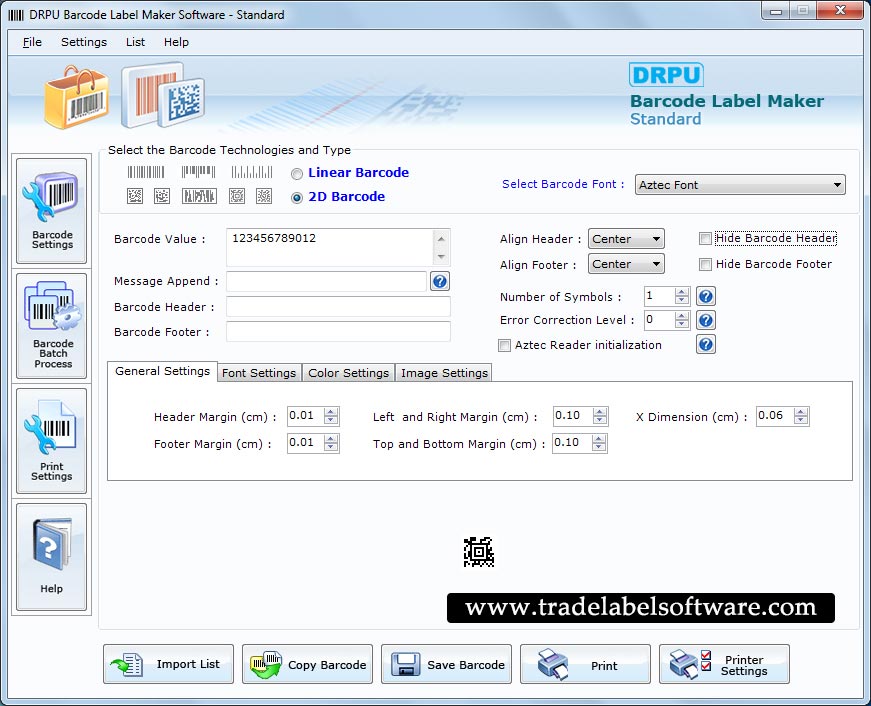Image resolution: width=871 pixels, height=706 pixels.
Task: Select 2D Barcode radio button
Action: (297, 198)
